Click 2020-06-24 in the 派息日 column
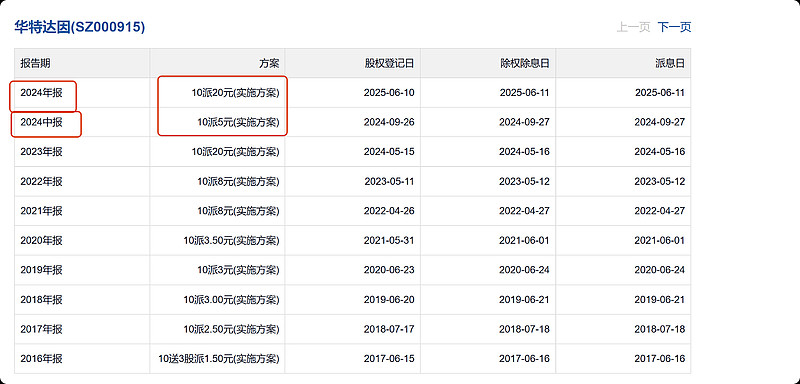 click(660, 270)
